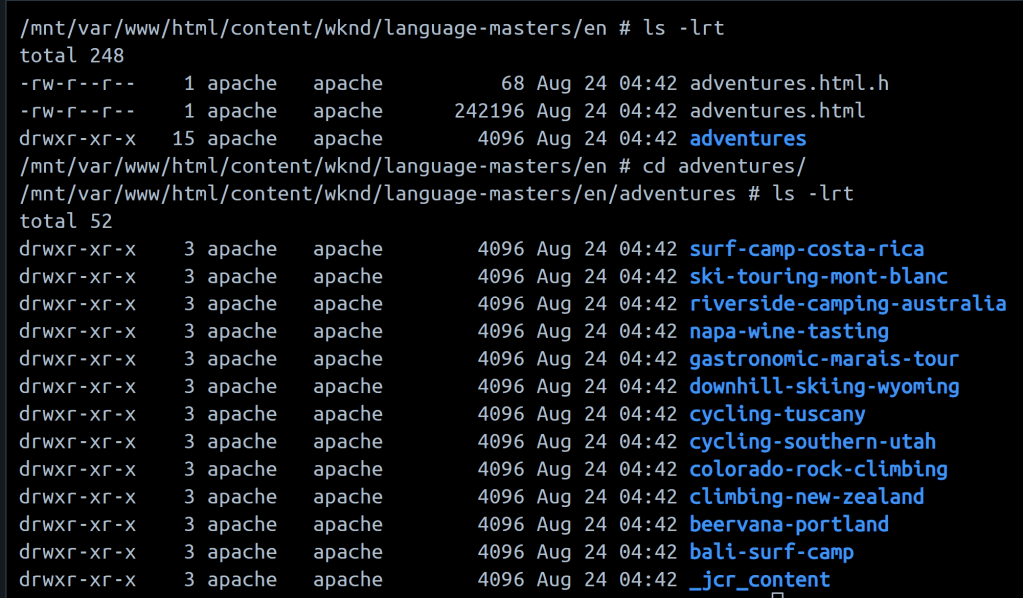Select the colorado-rock-climbing directory name

tap(818, 469)
